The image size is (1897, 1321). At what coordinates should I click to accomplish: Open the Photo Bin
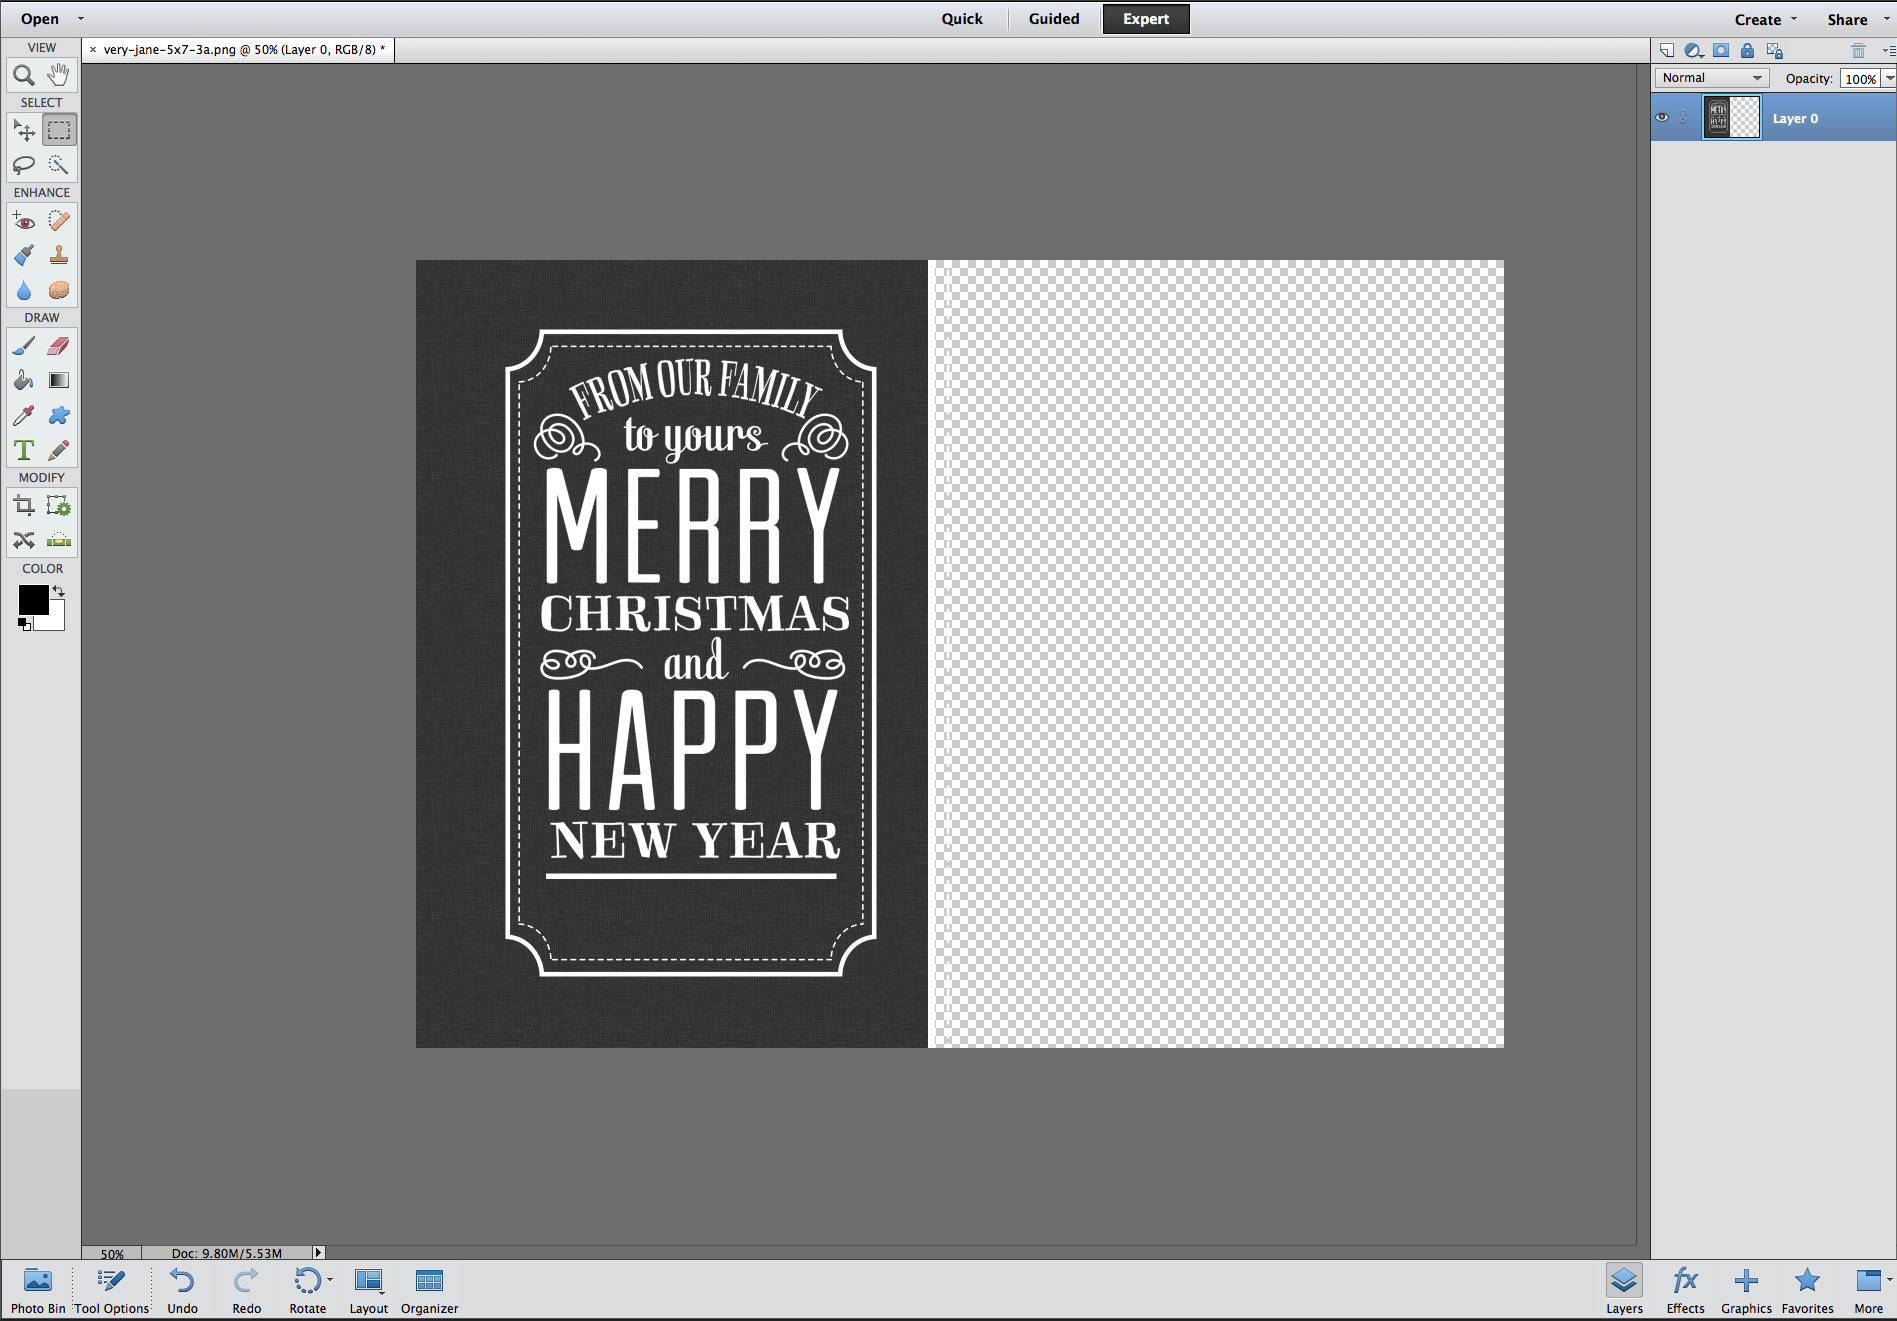pos(38,1290)
